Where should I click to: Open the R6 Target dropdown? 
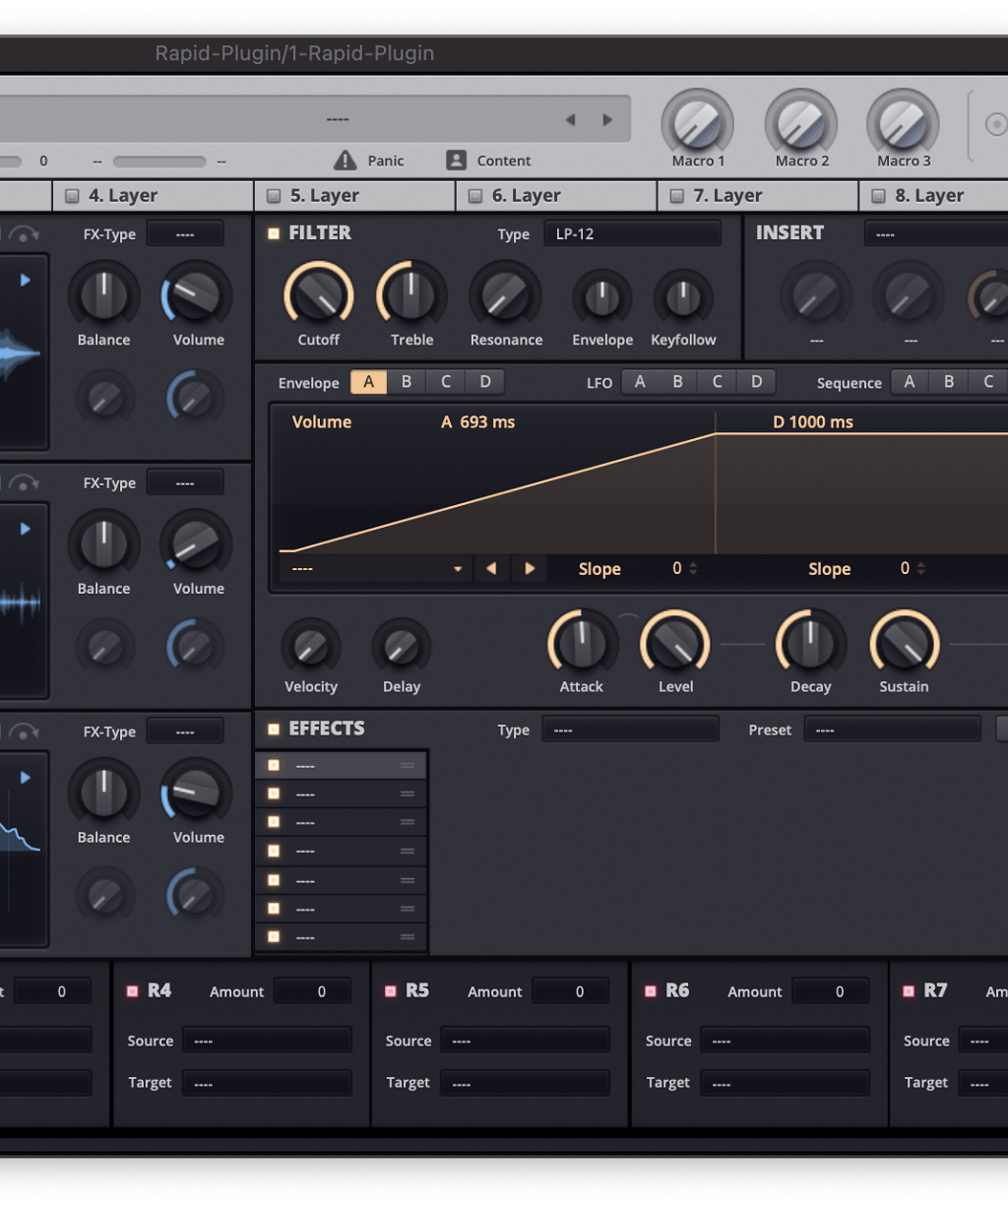[785, 1083]
